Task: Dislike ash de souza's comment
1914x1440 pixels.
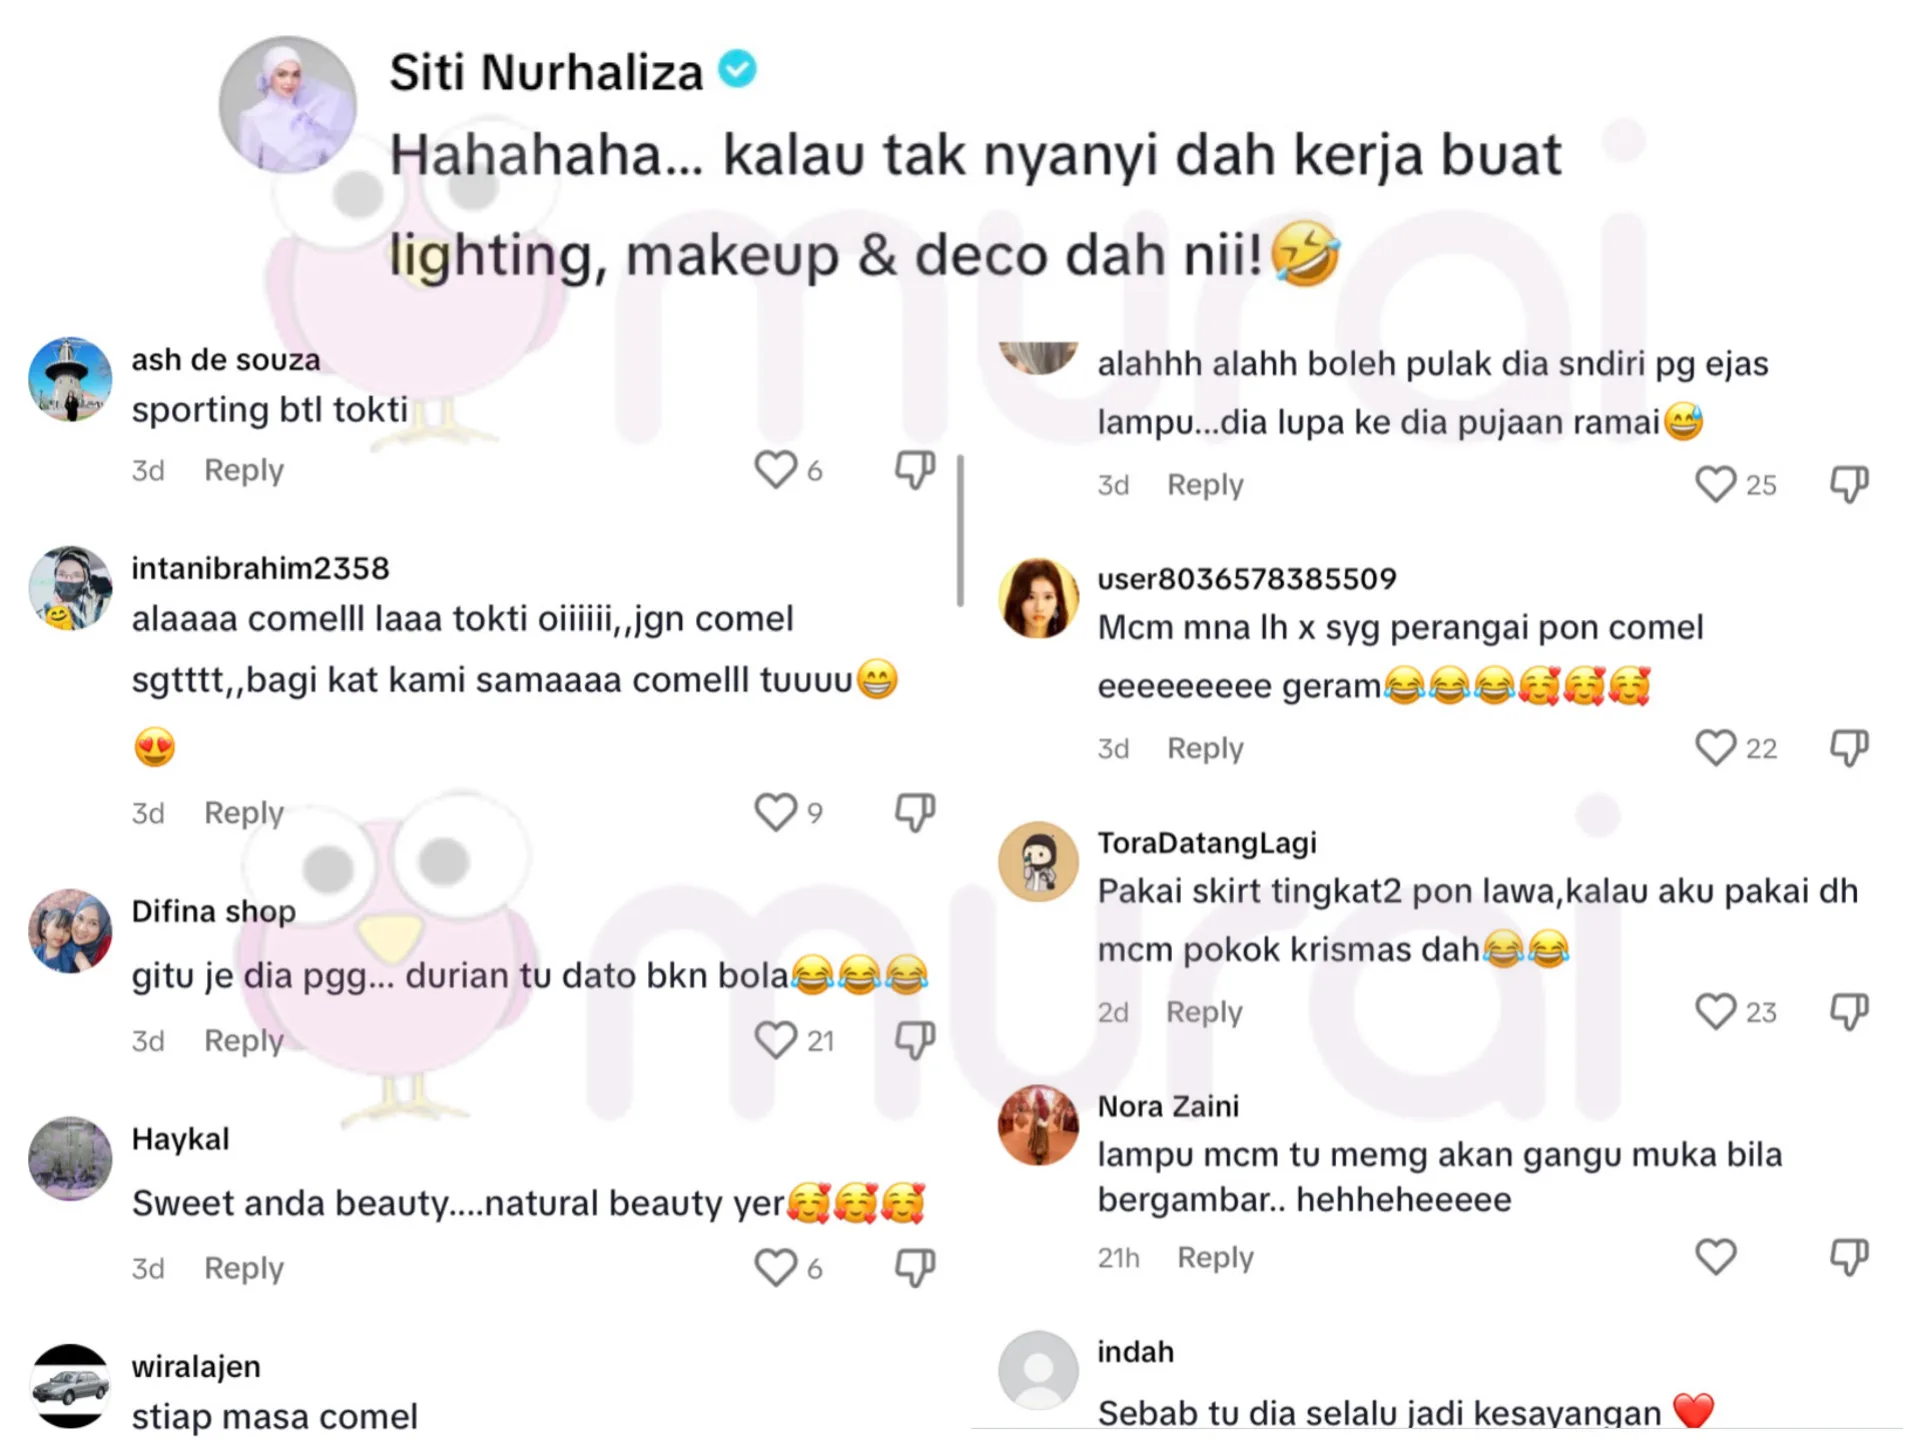Action: [x=915, y=470]
